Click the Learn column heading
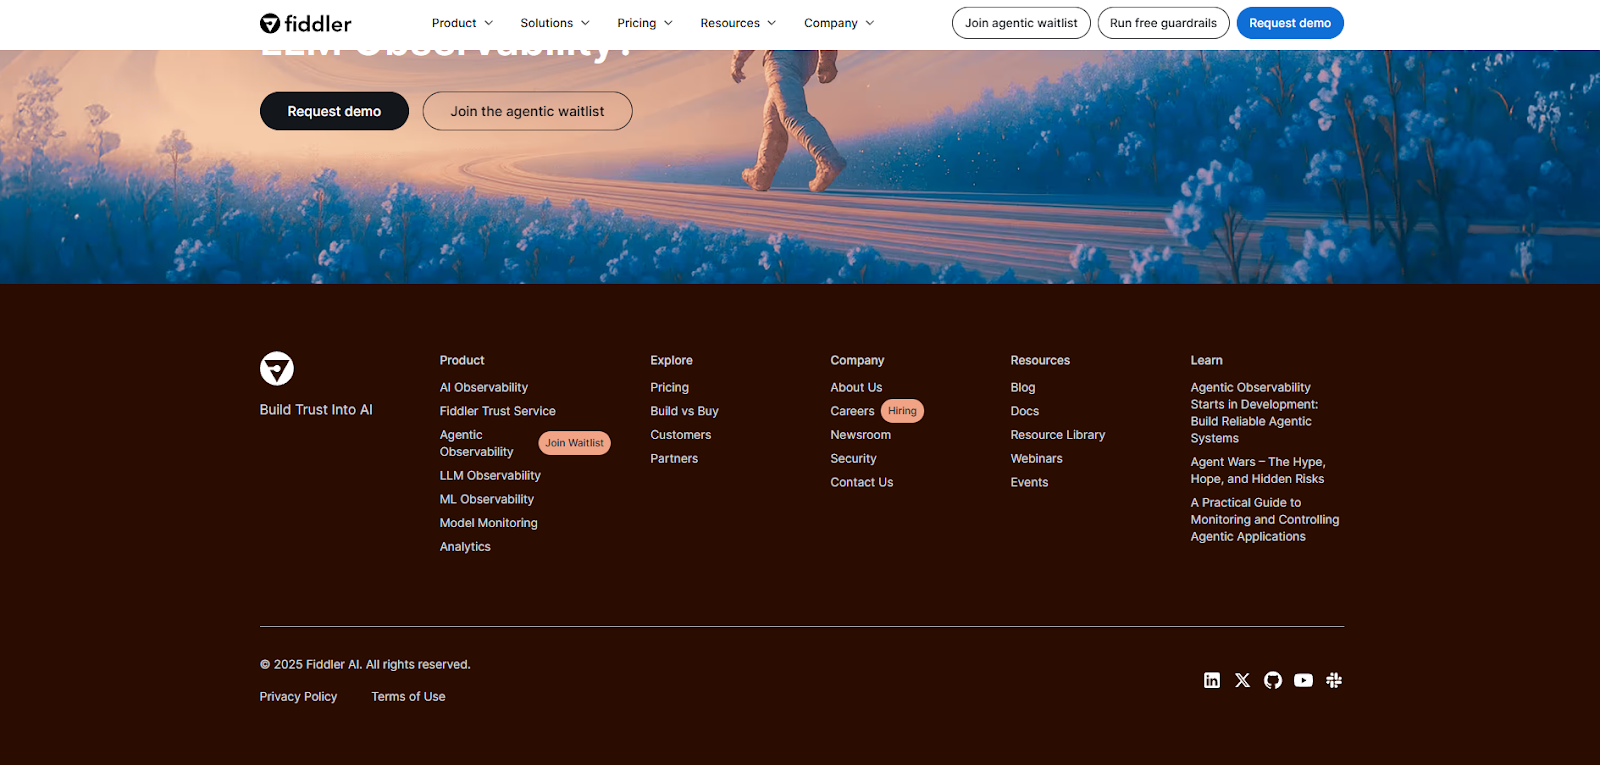 1206,360
